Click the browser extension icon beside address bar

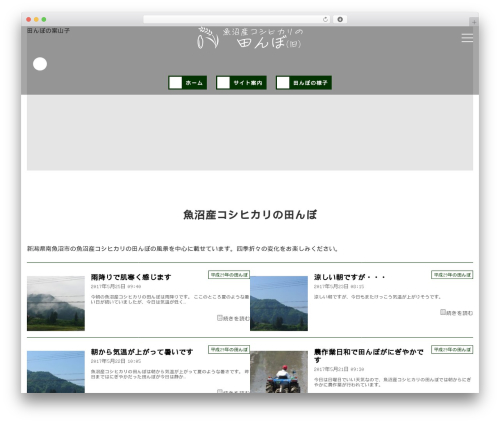click(x=340, y=19)
